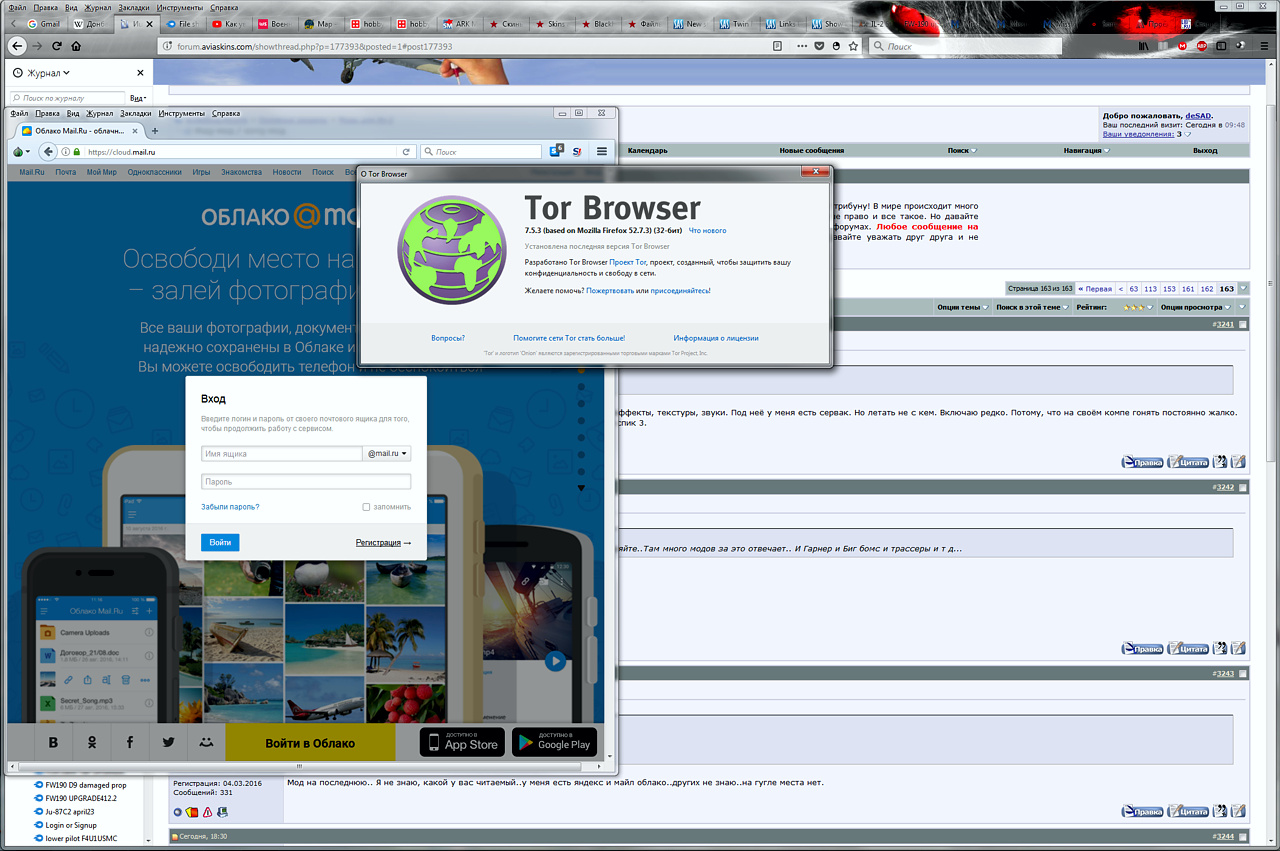Open main Firefox hamburger menu
The width and height of the screenshot is (1280, 851).
(1264, 46)
